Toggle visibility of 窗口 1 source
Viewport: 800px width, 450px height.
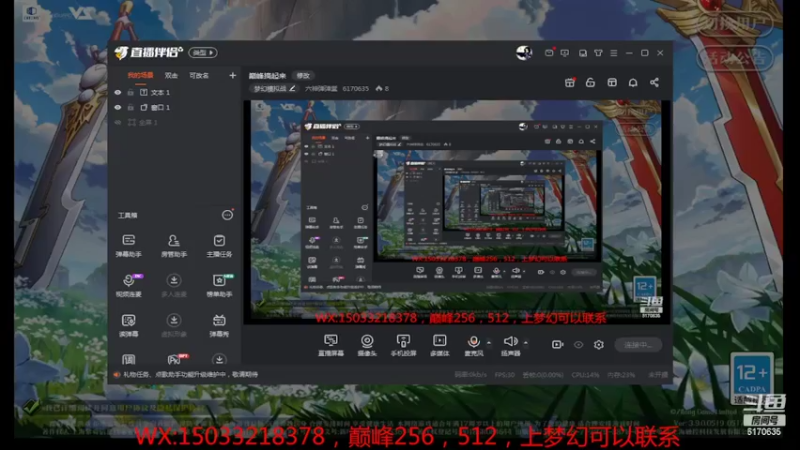click(x=118, y=108)
